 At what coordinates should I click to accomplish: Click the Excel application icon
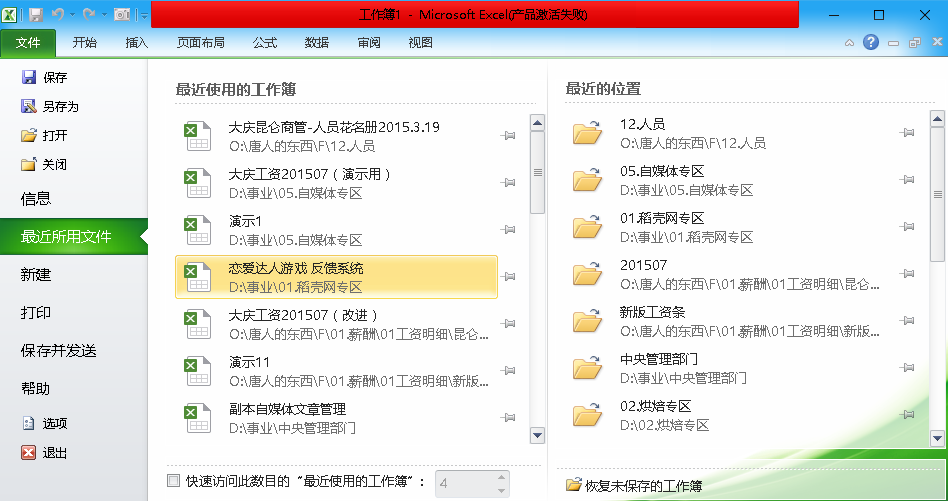[9, 14]
